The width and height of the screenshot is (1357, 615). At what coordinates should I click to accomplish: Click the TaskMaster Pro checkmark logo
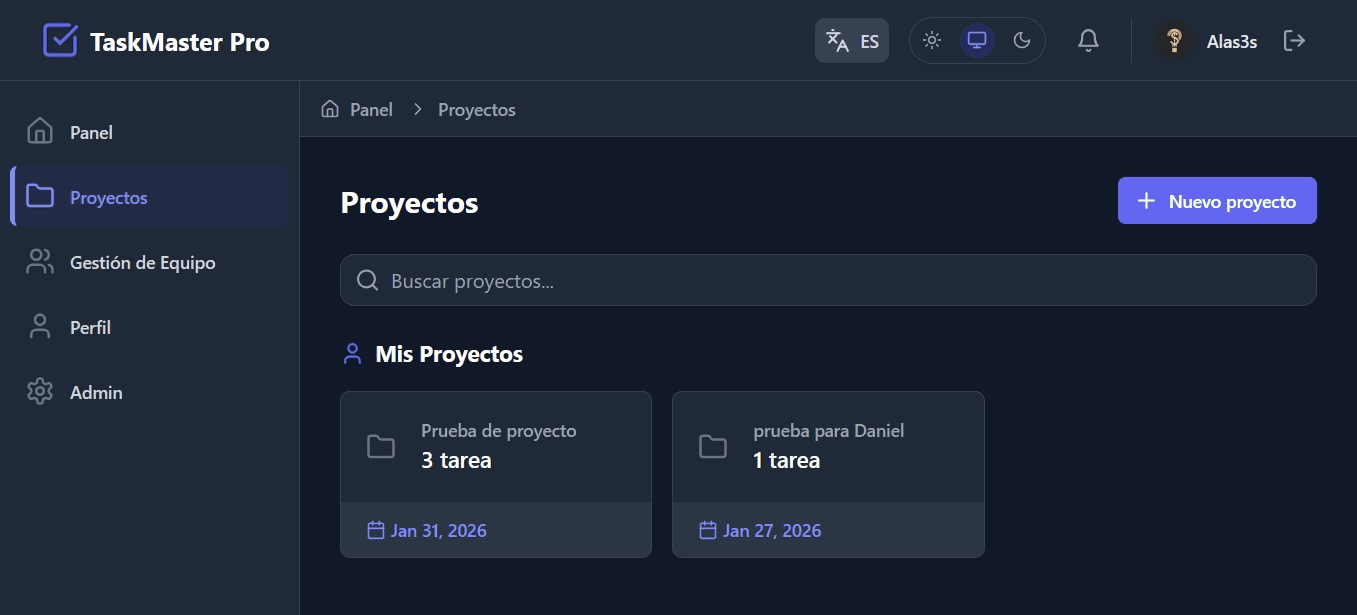tap(60, 41)
